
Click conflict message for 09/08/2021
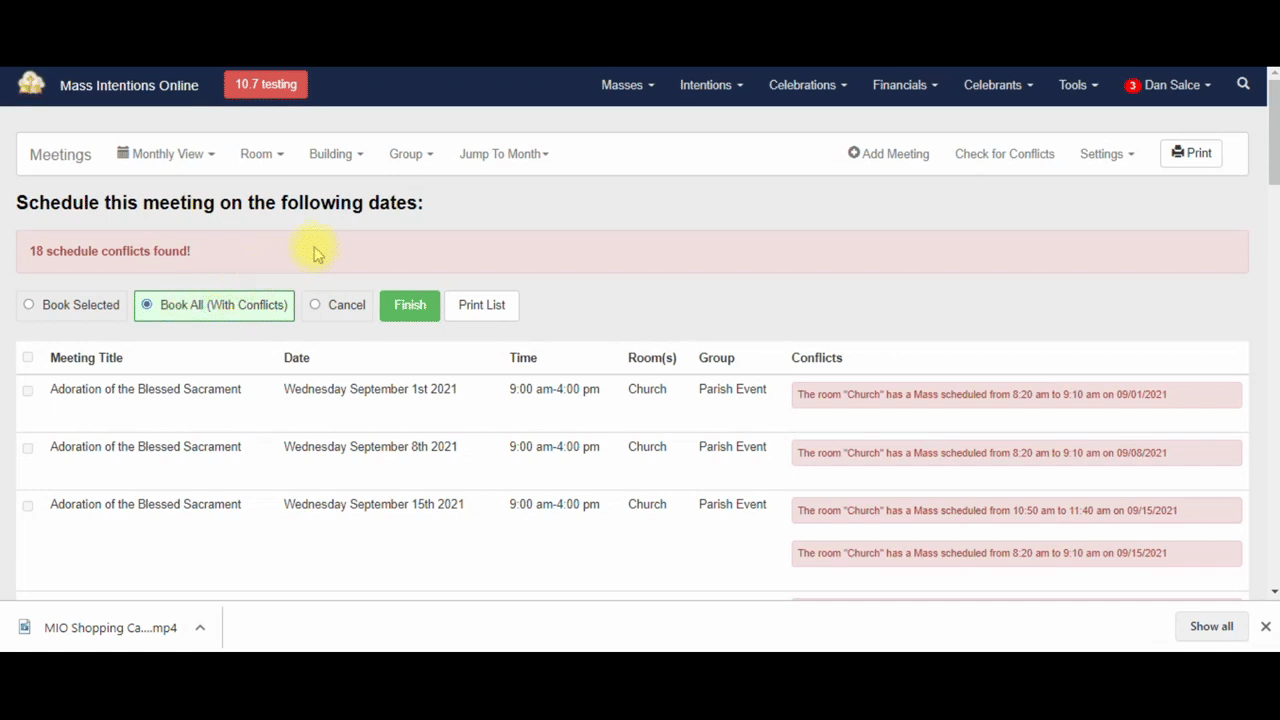[1017, 453]
